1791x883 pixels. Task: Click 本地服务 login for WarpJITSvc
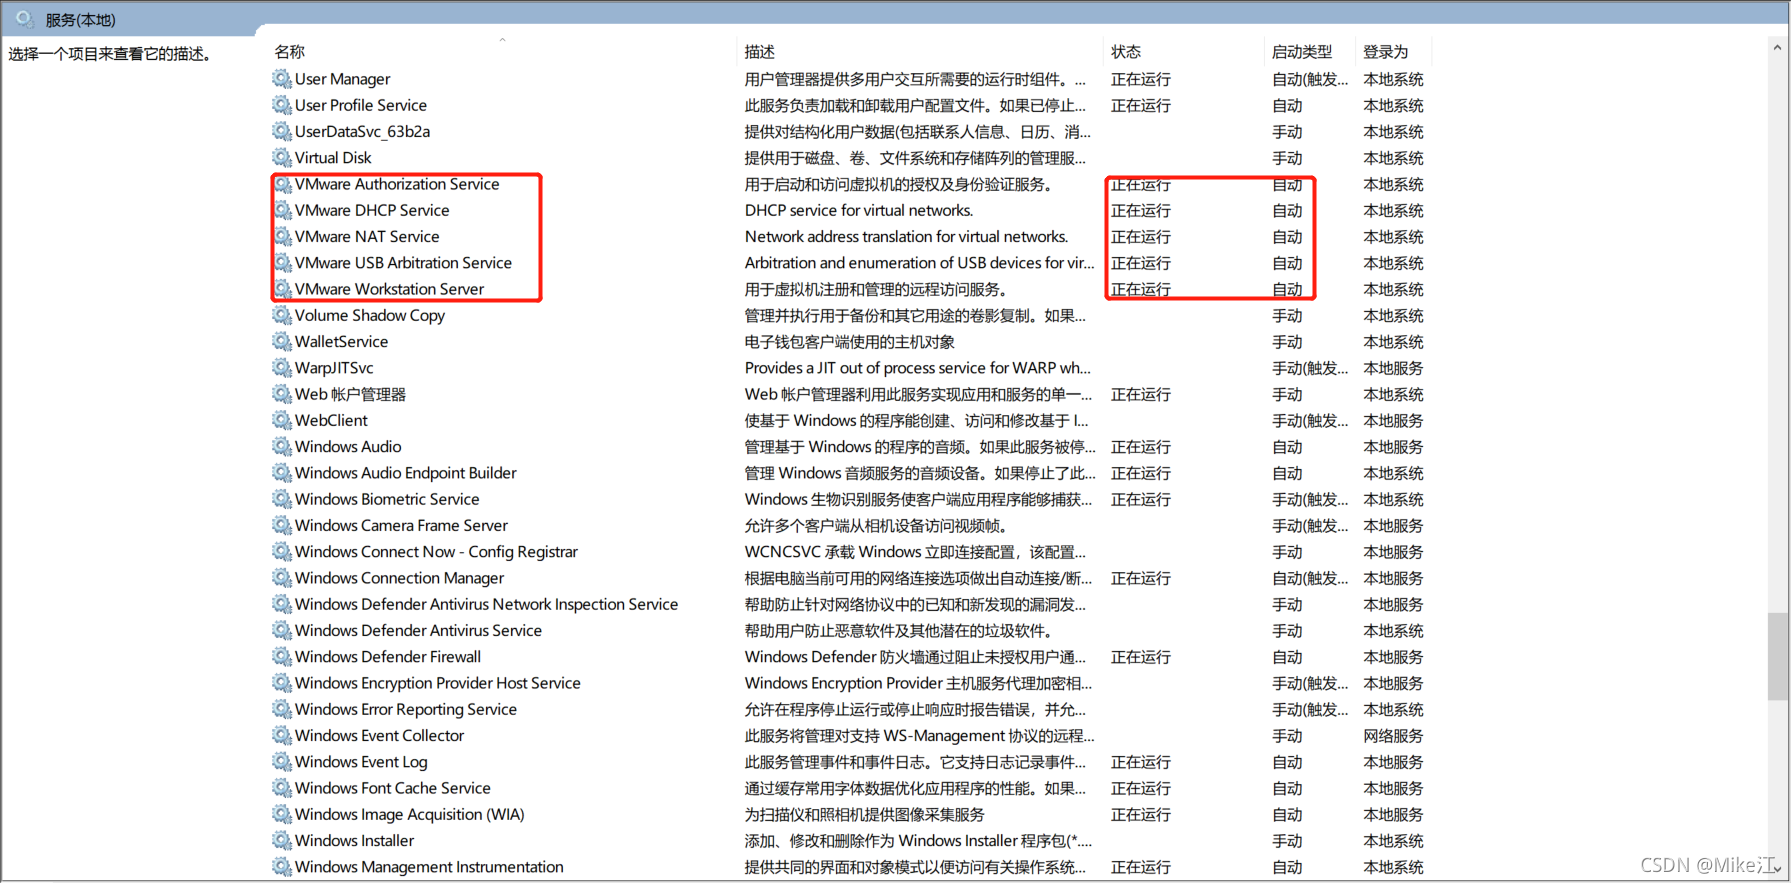[x=1393, y=367]
